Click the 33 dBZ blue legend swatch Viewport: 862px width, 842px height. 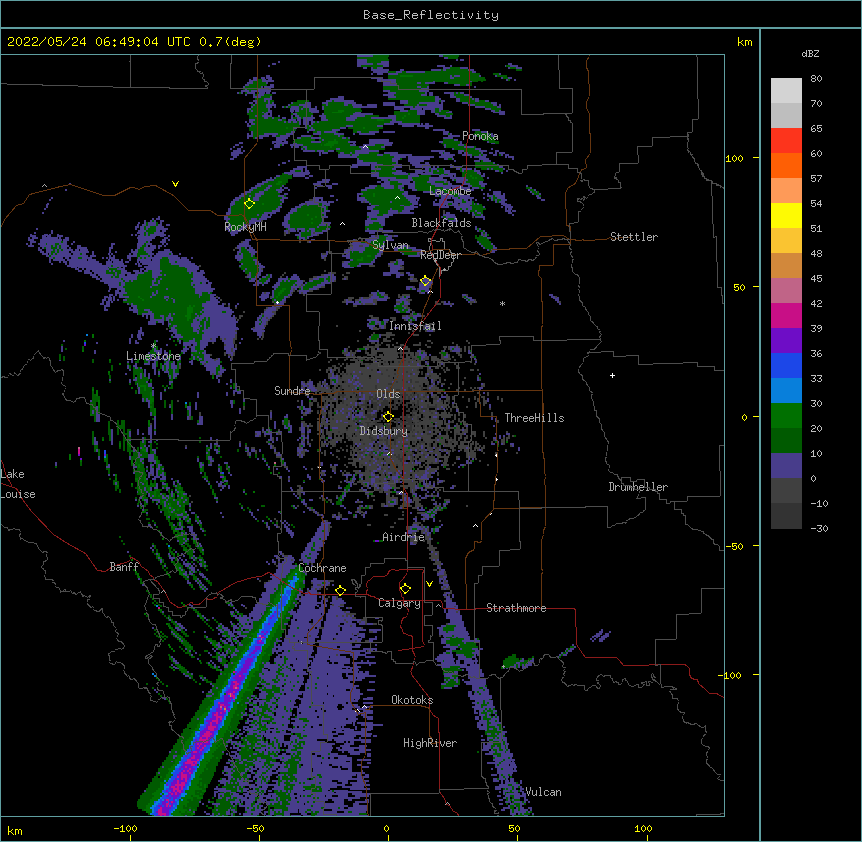coord(786,390)
